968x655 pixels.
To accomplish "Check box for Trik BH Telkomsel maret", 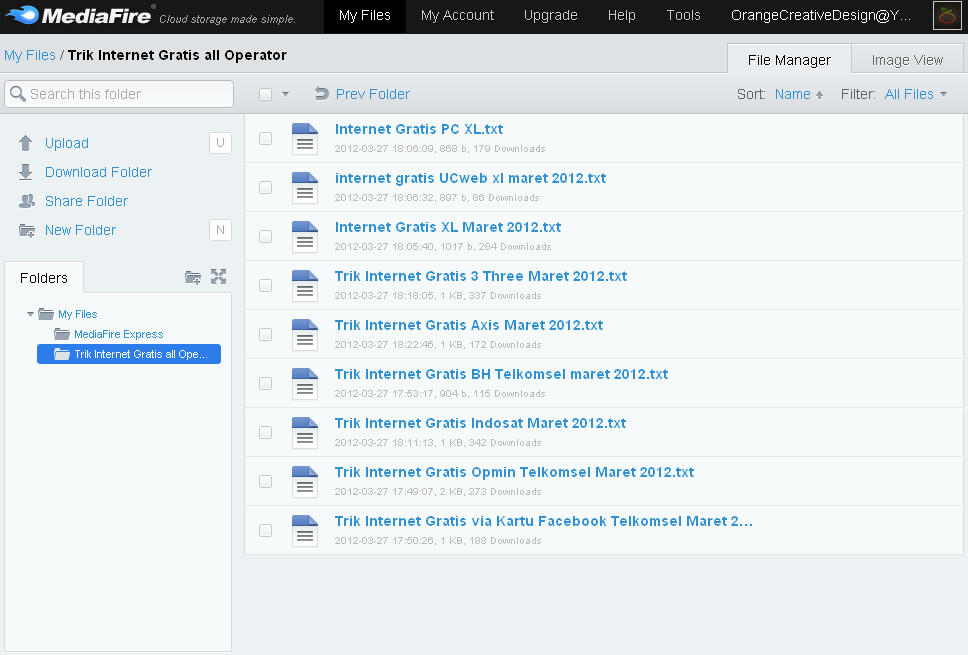I will point(265,383).
